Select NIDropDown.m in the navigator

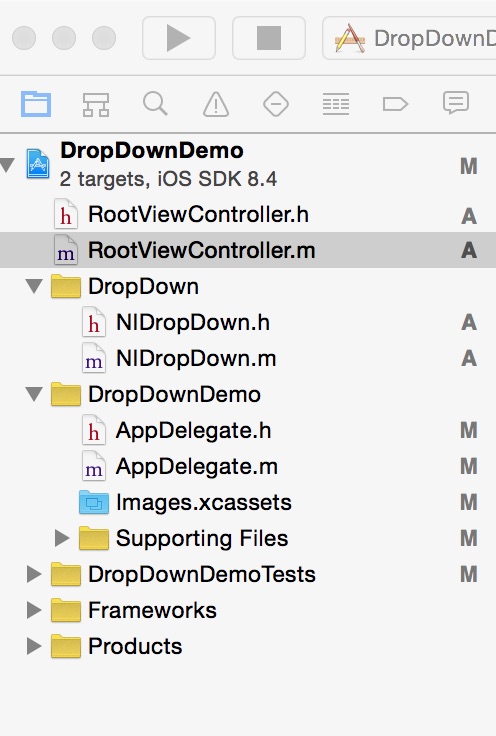pyautogui.click(x=248, y=359)
